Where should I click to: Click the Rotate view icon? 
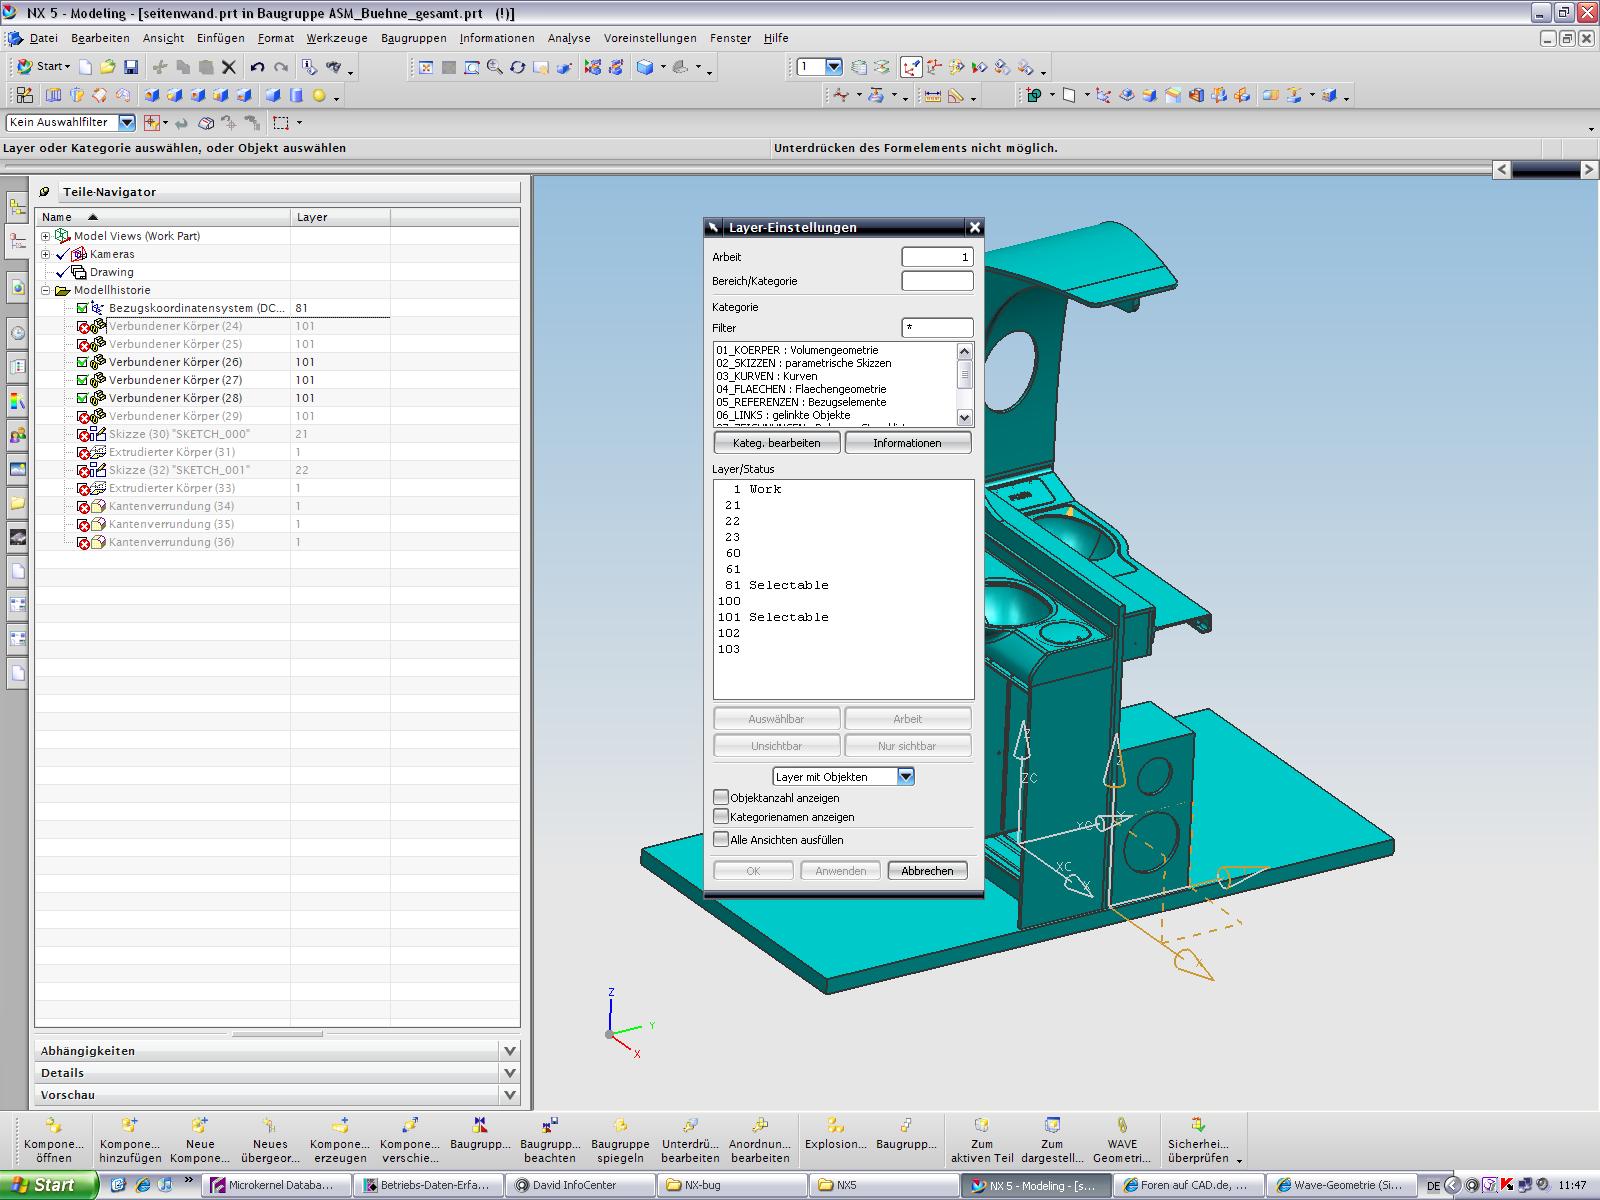pyautogui.click(x=517, y=67)
